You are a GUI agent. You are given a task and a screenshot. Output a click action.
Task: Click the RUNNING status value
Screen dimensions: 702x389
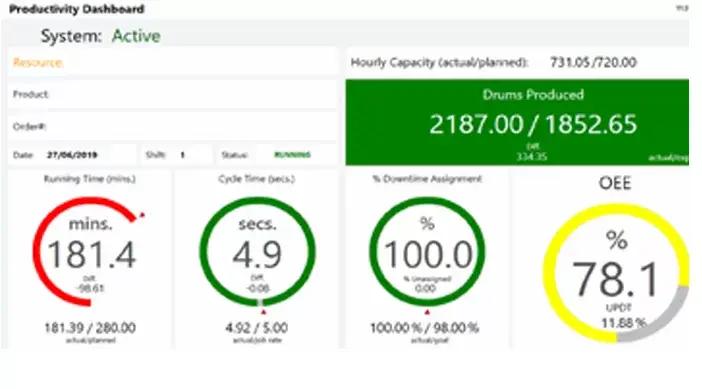click(x=292, y=155)
